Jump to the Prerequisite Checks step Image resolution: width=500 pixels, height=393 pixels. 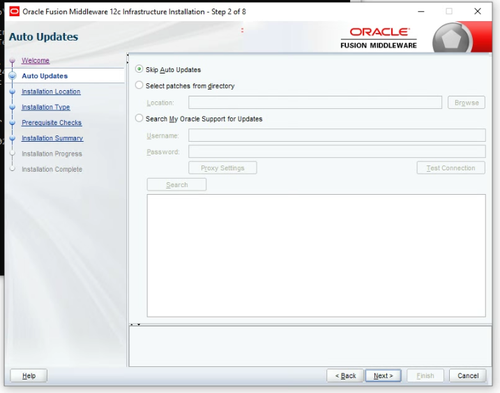click(x=51, y=122)
